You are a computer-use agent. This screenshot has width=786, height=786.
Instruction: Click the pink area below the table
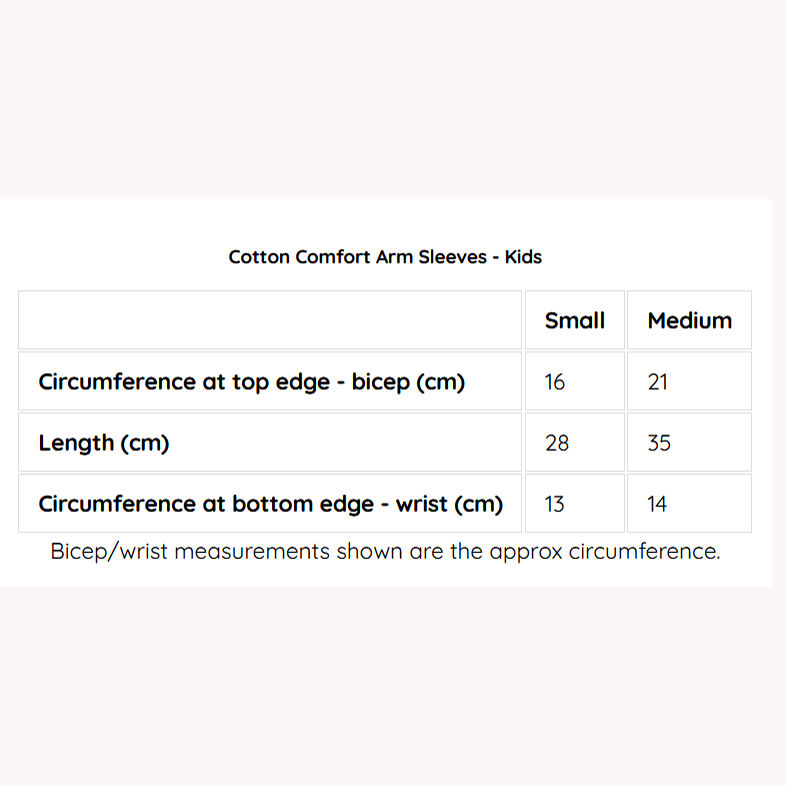point(393,690)
